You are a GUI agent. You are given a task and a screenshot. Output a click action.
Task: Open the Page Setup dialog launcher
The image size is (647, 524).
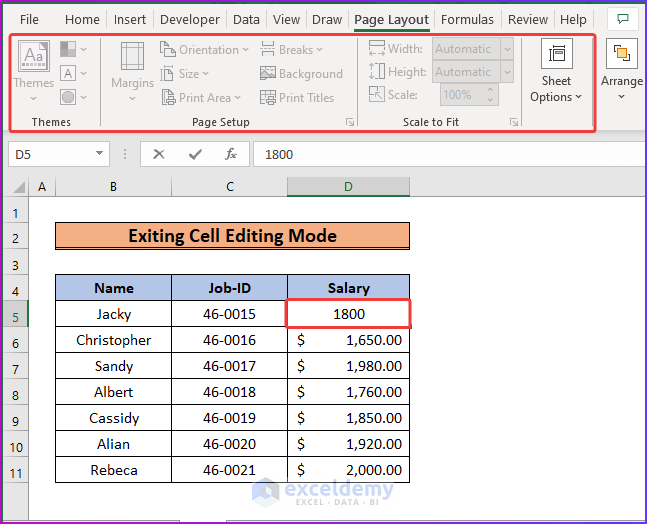(x=350, y=122)
